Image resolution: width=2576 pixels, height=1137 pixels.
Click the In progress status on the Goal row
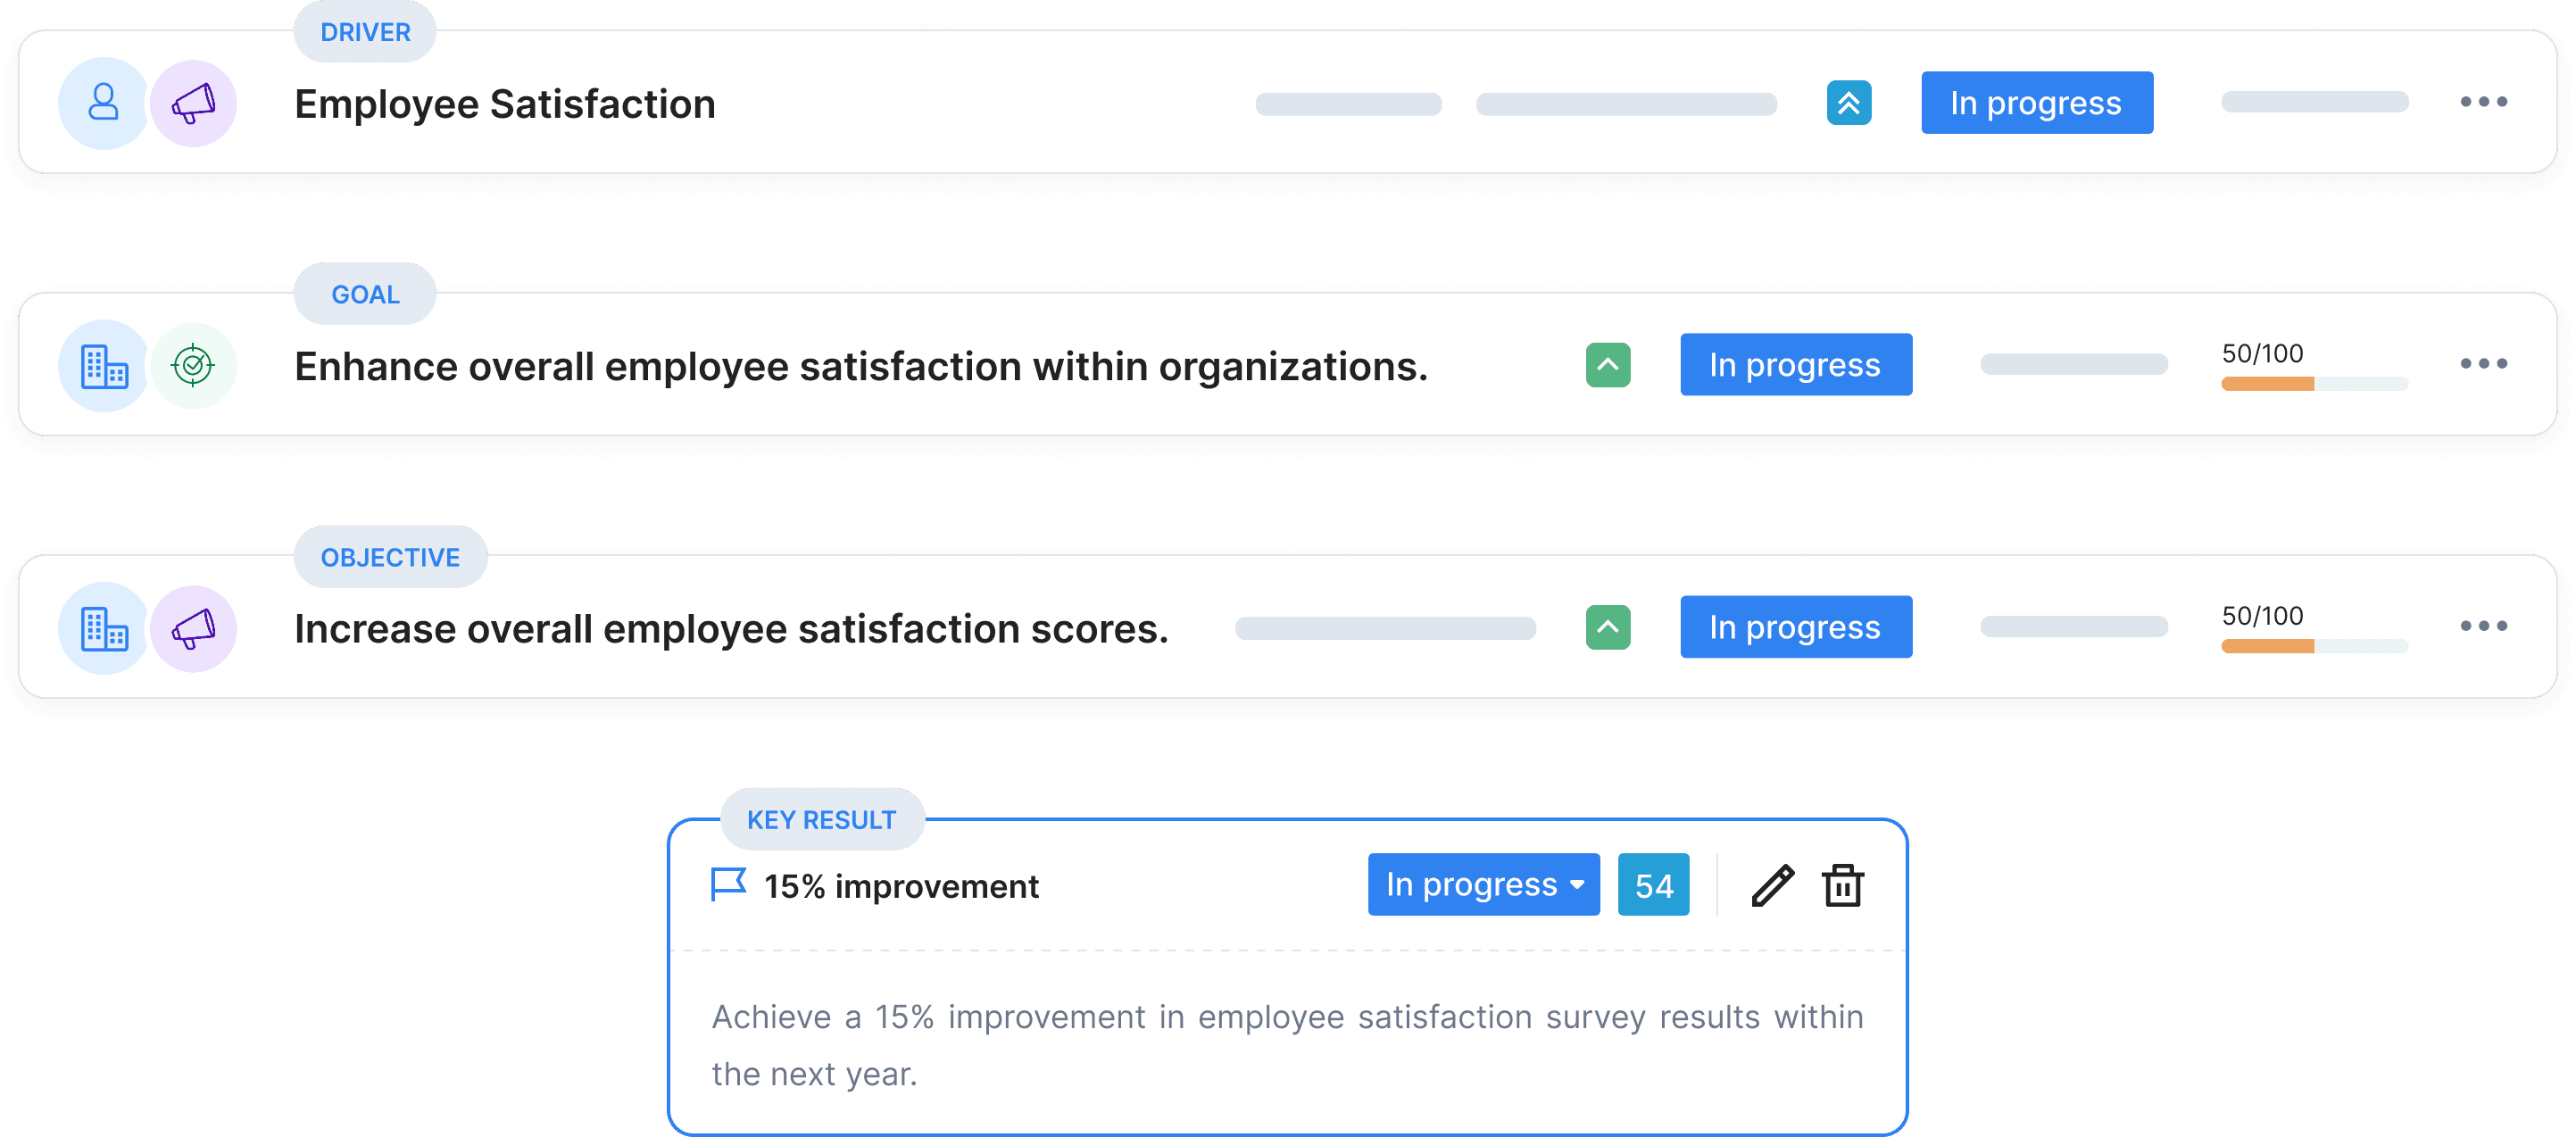pyautogui.click(x=1796, y=365)
